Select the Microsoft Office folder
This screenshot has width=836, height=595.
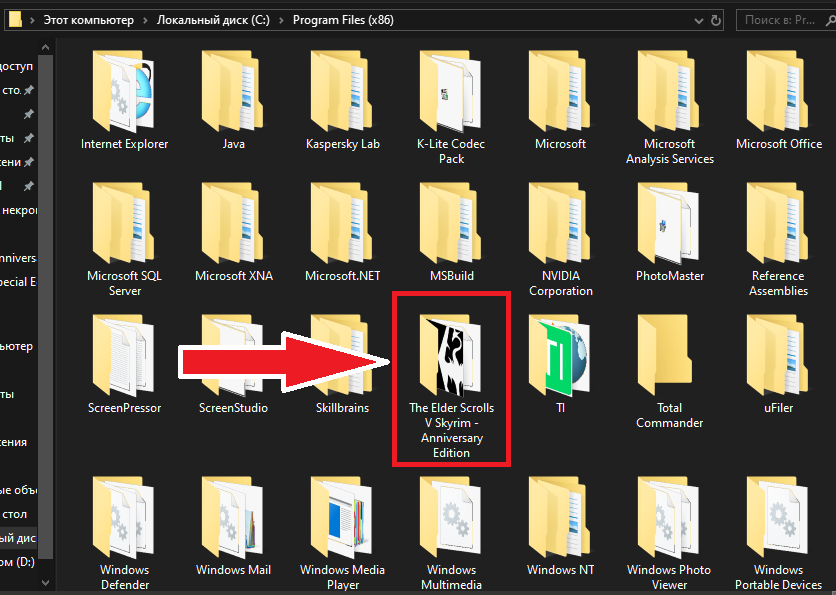[x=778, y=101]
